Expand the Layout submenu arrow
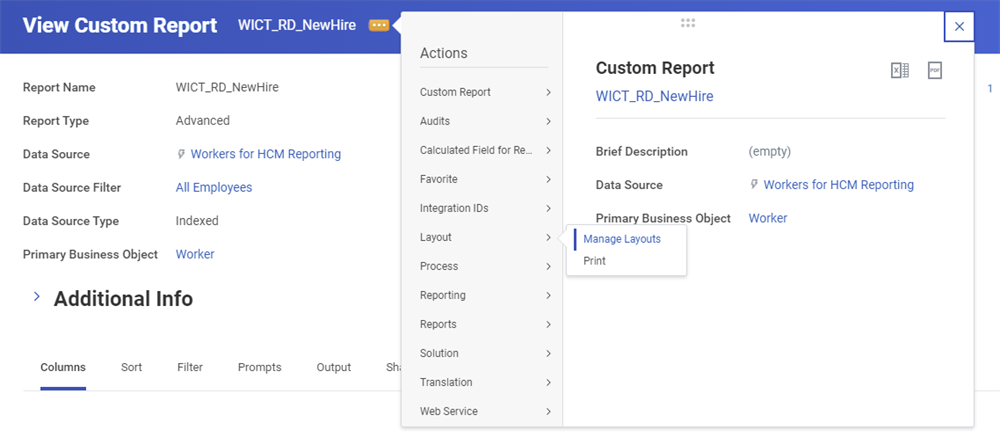This screenshot has height=437, width=1000. click(548, 237)
